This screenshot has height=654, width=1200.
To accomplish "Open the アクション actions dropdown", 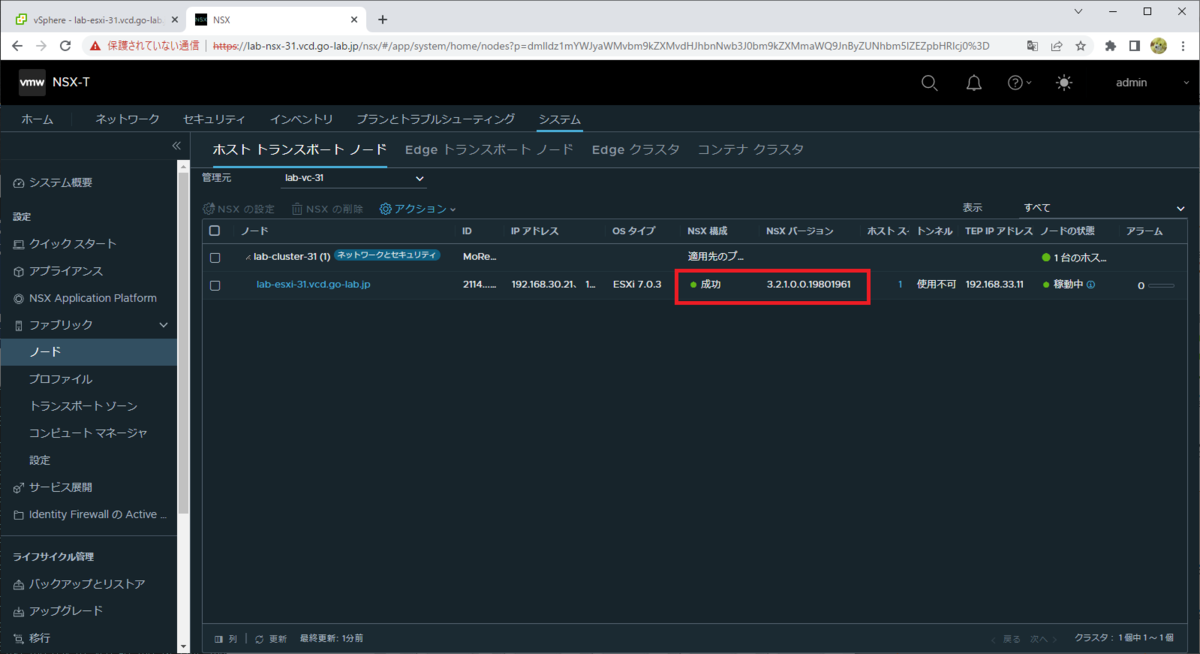I will (x=417, y=209).
